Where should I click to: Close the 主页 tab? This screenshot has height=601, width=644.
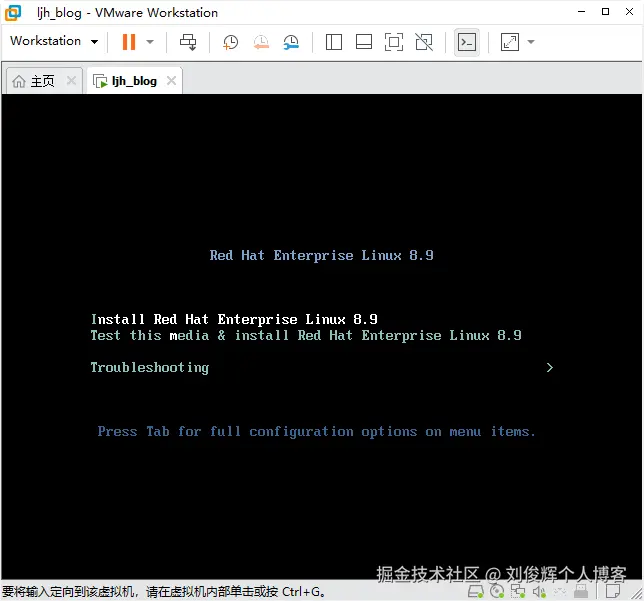pyautogui.click(x=71, y=81)
